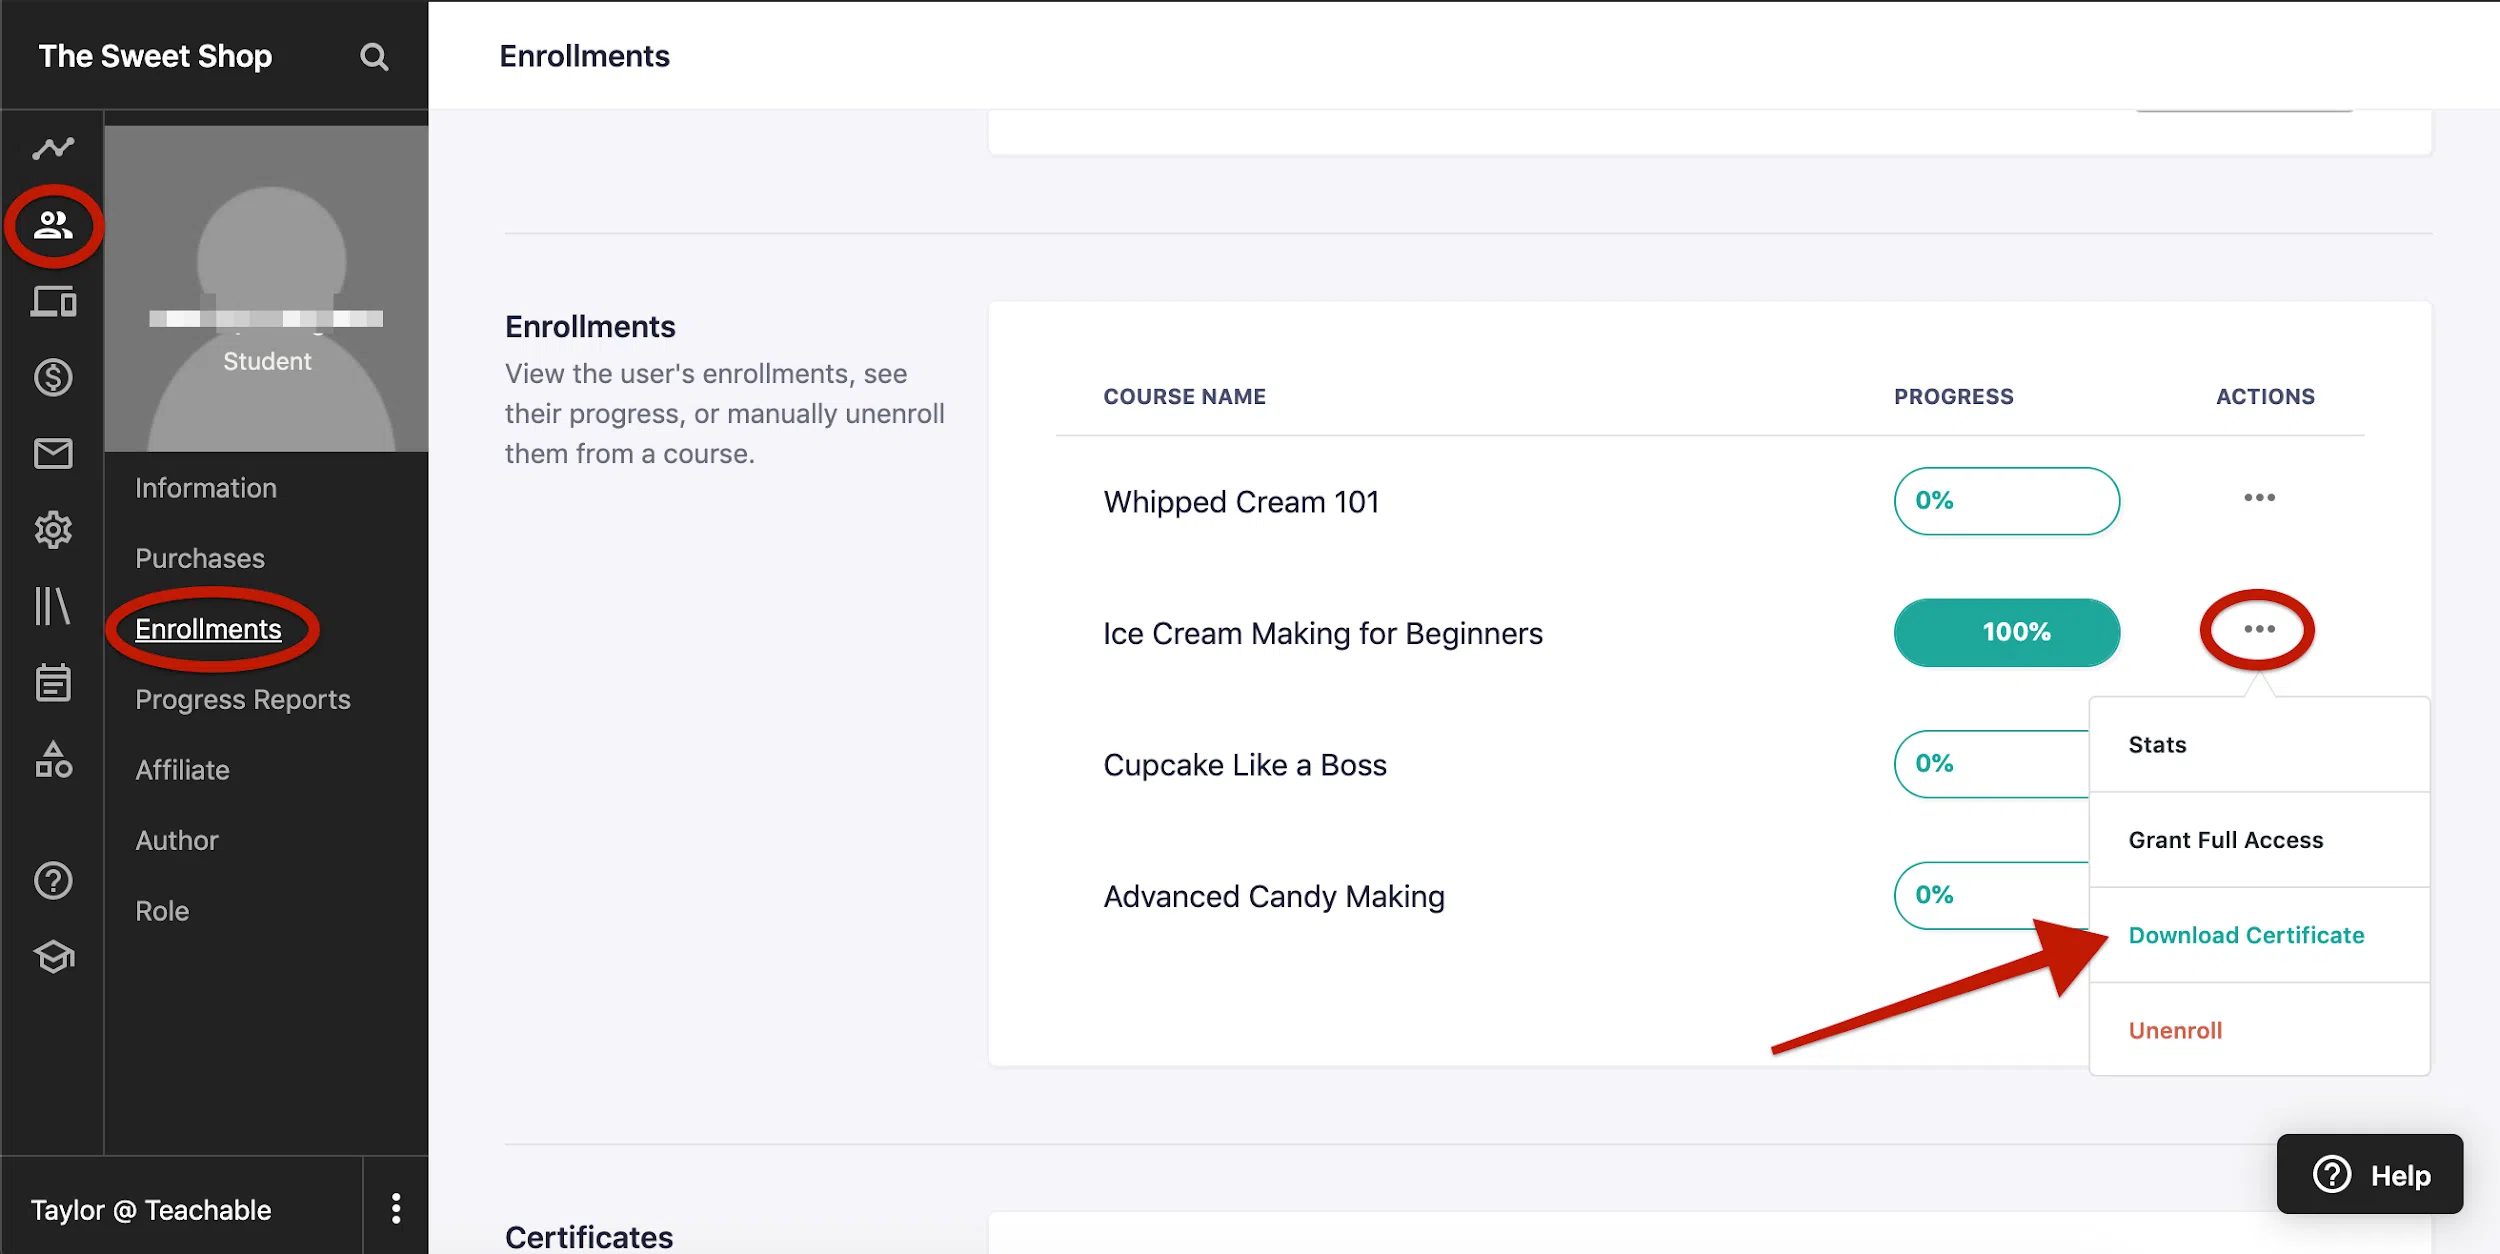This screenshot has width=2500, height=1254.
Task: Open the dashboard analytics graph icon
Action: coord(53,149)
